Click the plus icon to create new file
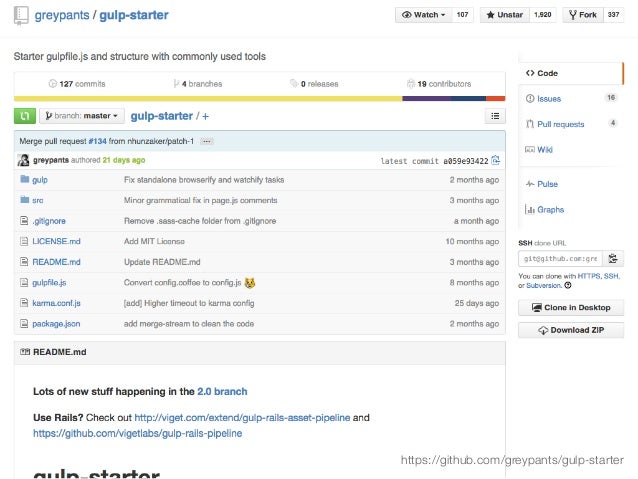 (x=205, y=116)
